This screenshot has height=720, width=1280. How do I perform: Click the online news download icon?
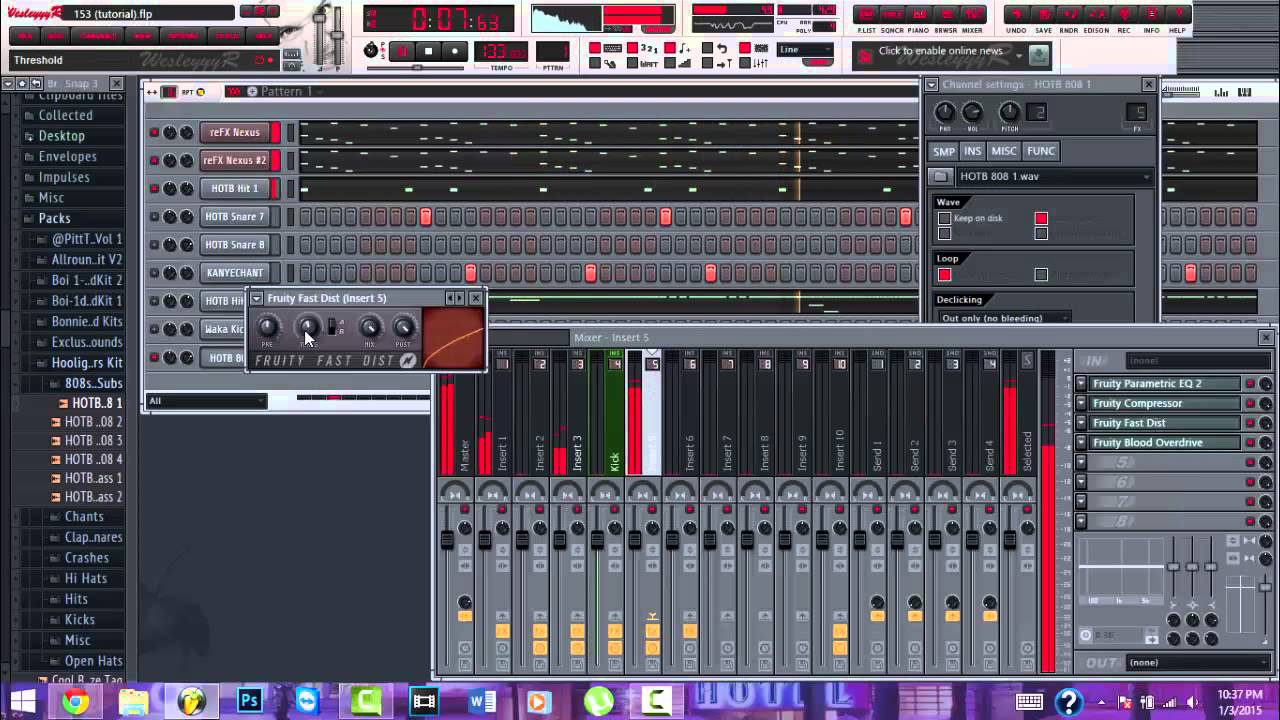pos(1039,56)
